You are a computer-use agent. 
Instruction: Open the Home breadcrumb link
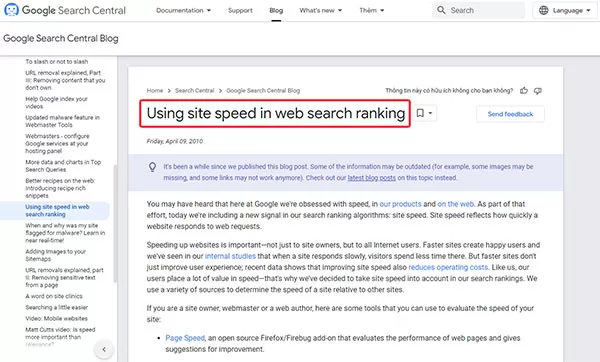pos(155,91)
